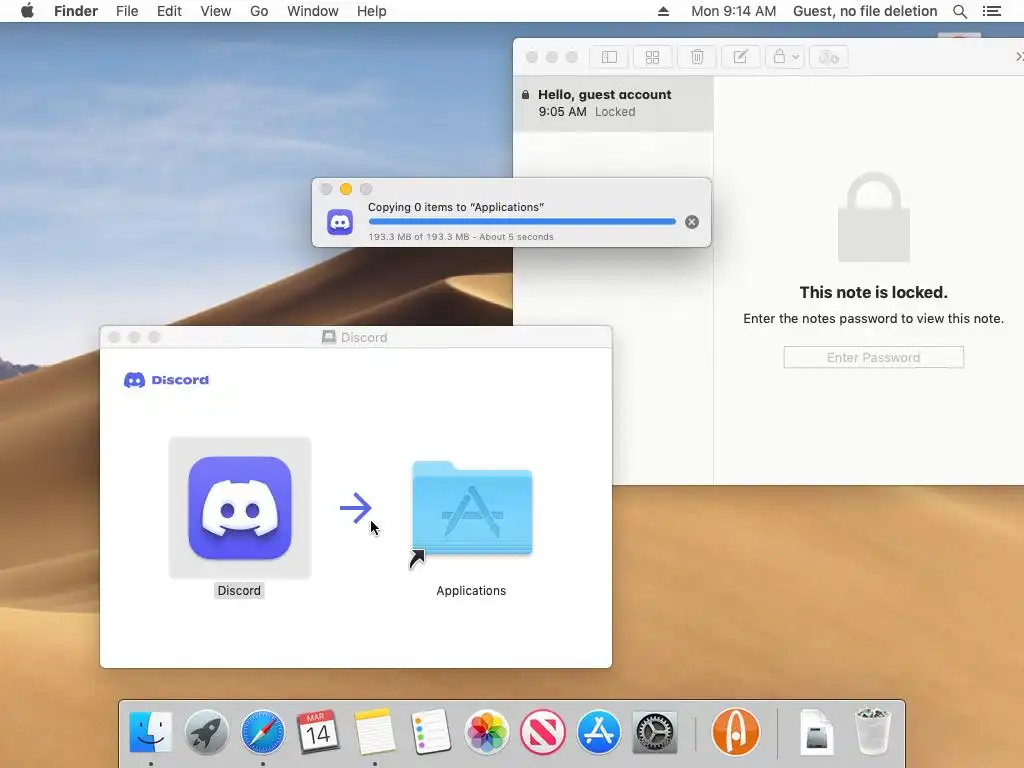
Task: Select the Hello, guest account note
Action: [613, 103]
